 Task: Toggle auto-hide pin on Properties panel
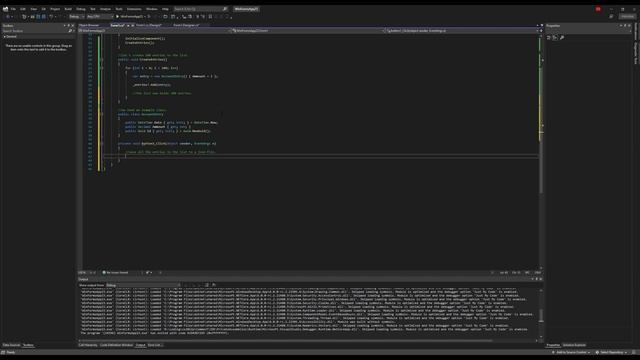click(x=625, y=26)
